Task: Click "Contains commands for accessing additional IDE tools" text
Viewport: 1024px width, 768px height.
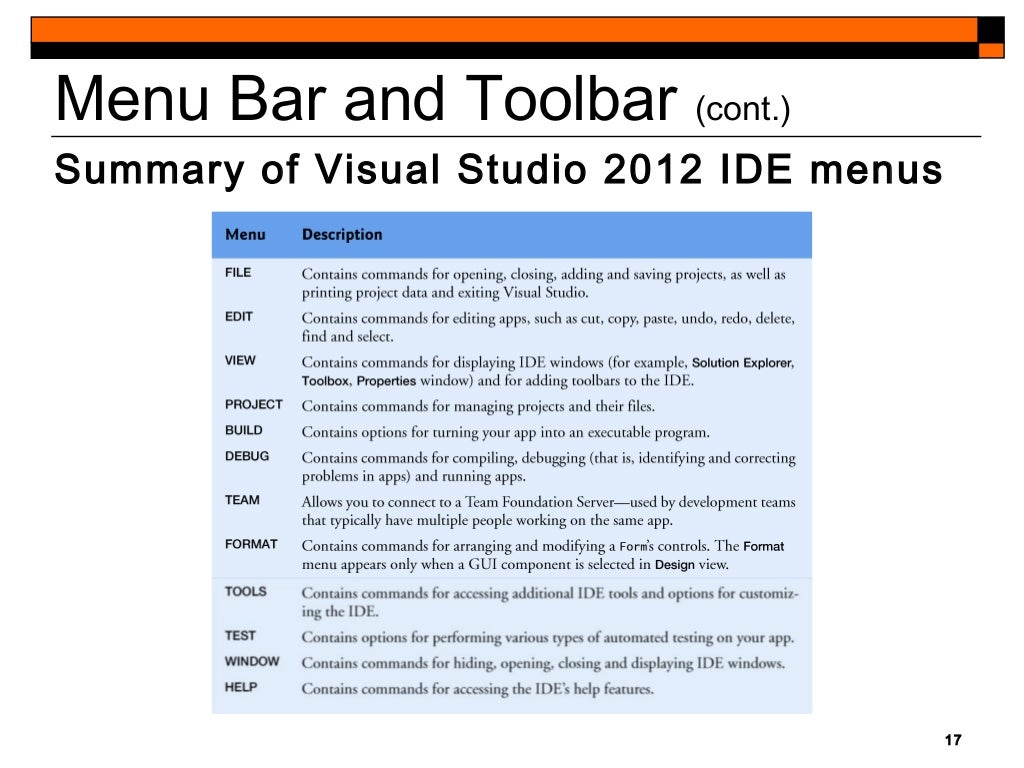Action: click(550, 602)
